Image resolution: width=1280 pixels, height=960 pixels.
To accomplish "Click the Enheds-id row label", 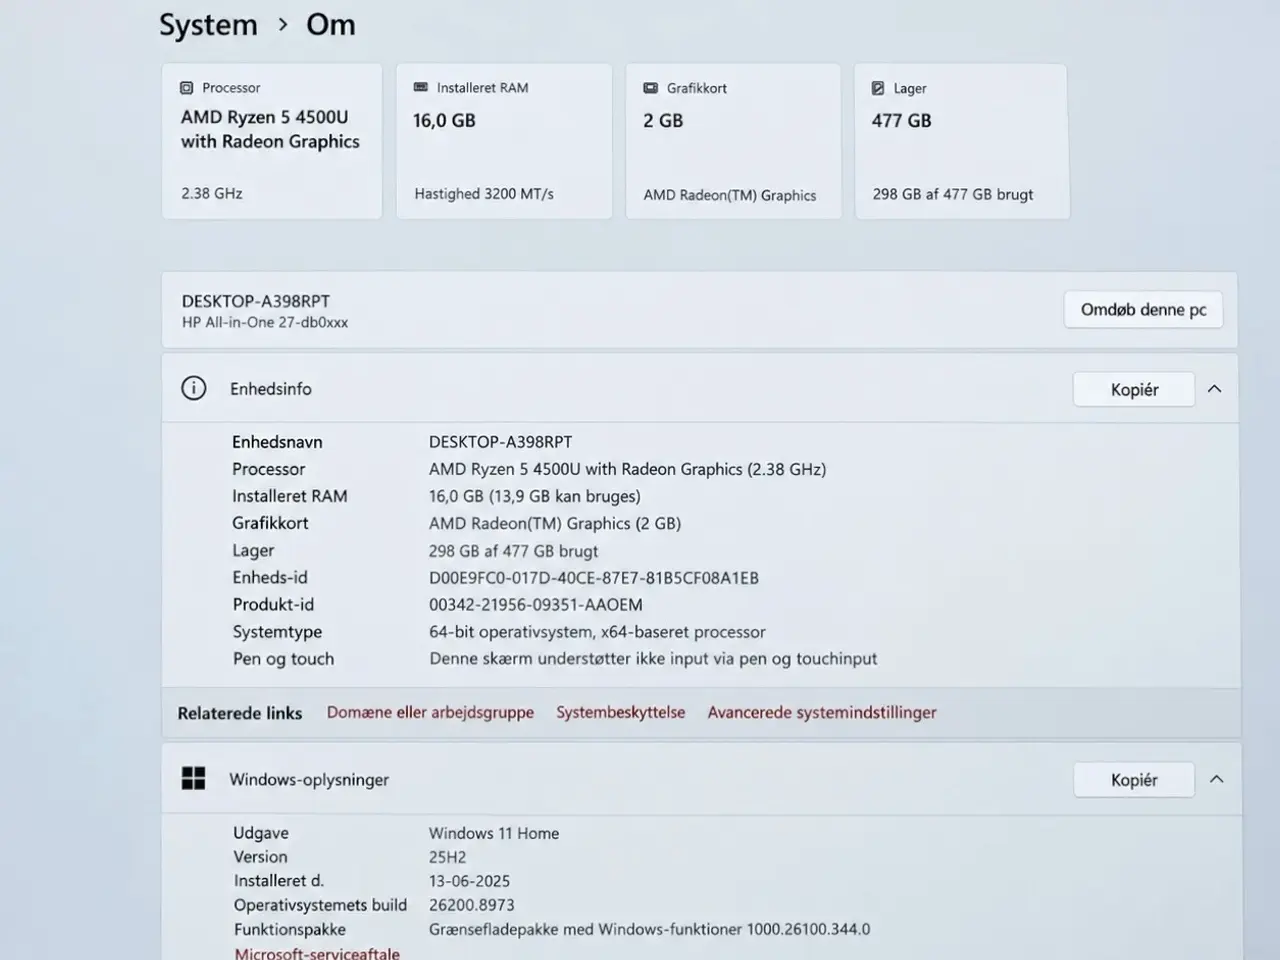I will pos(270,578).
